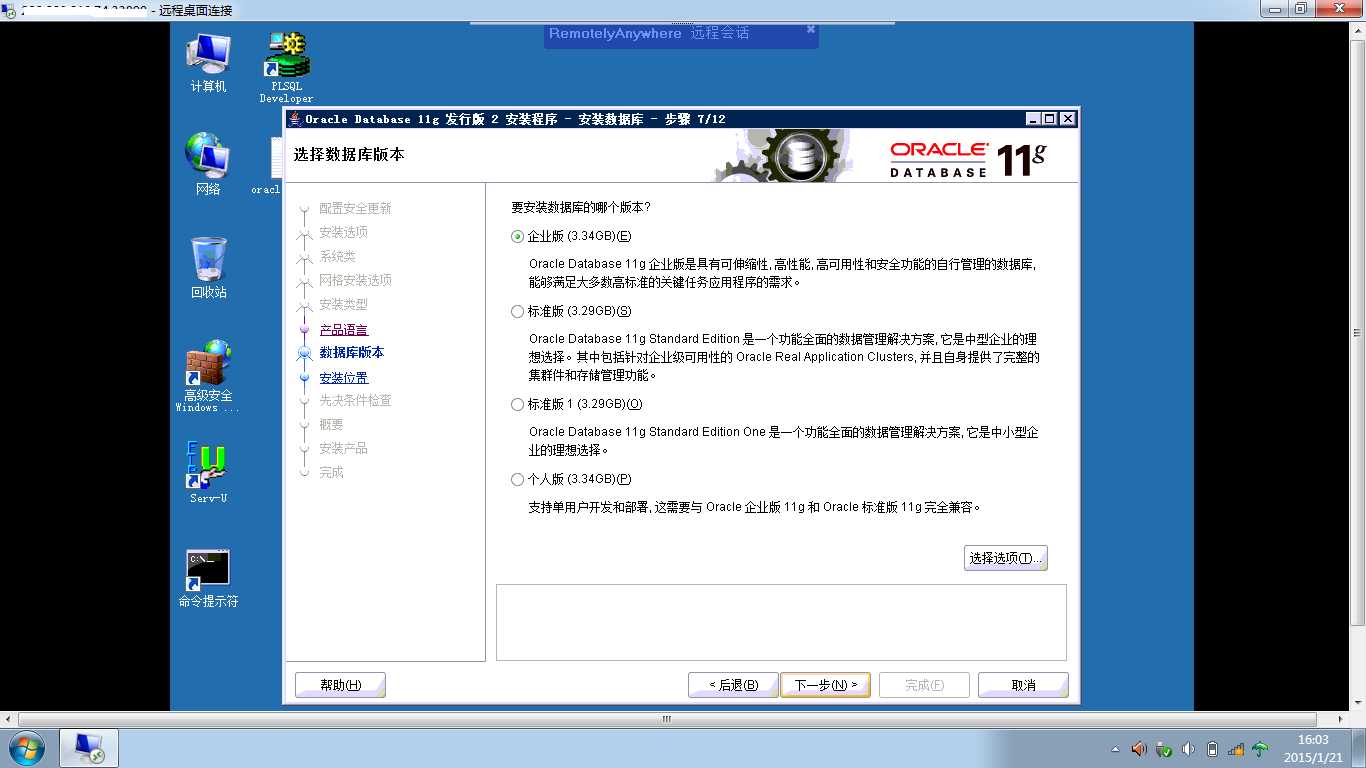
Task: Click the greyed 完成(F) button
Action: coord(924,685)
